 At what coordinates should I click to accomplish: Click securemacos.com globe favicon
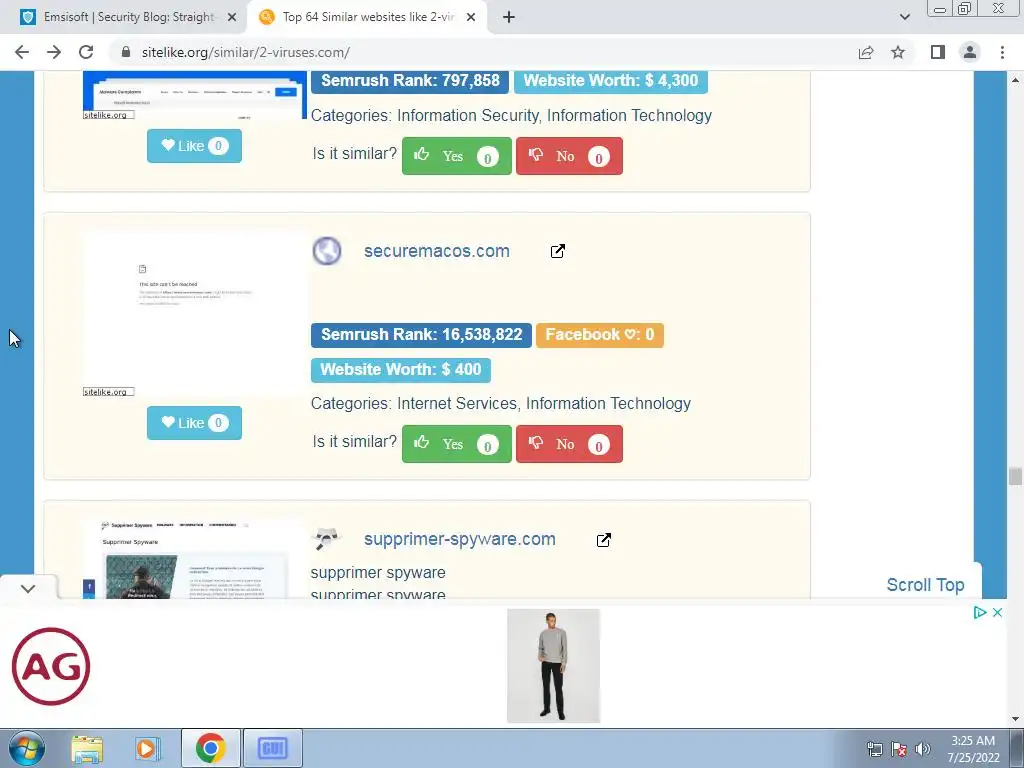(327, 251)
